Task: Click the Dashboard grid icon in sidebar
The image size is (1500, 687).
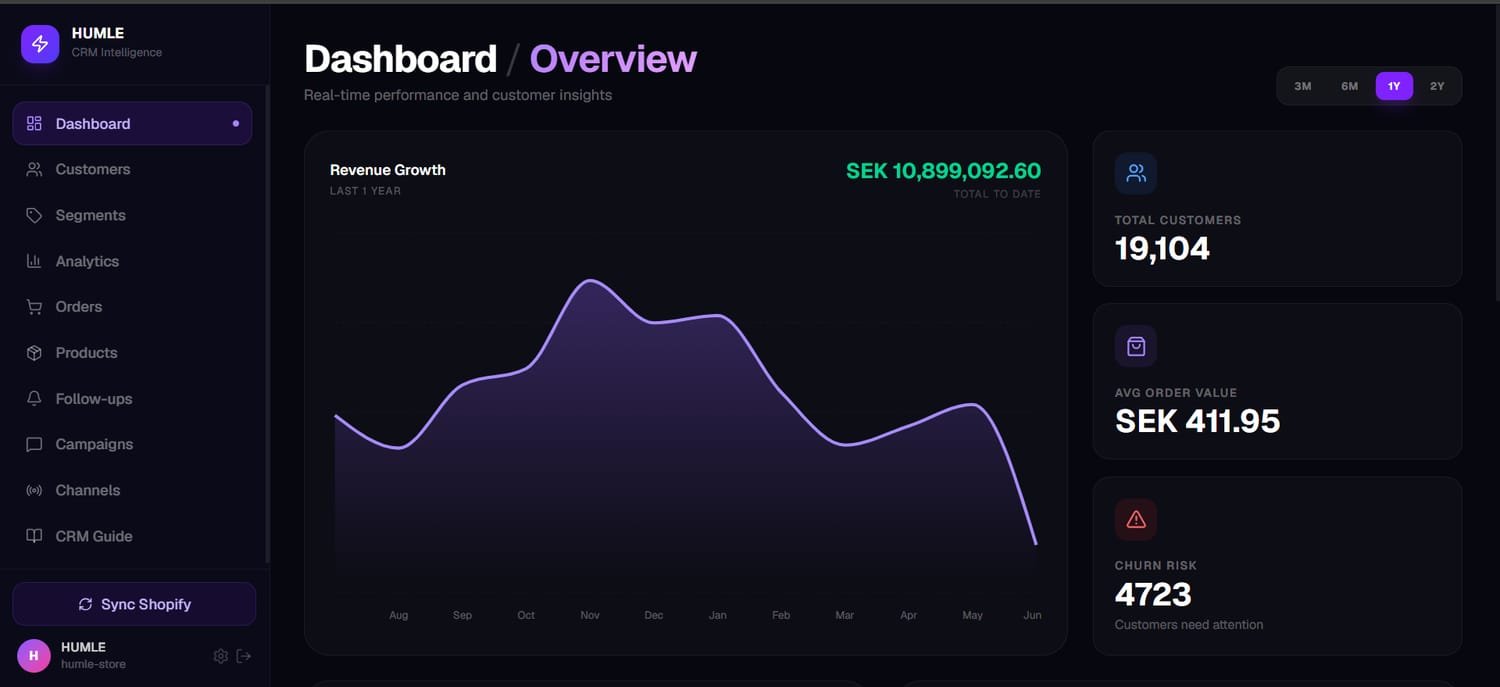Action: (34, 123)
